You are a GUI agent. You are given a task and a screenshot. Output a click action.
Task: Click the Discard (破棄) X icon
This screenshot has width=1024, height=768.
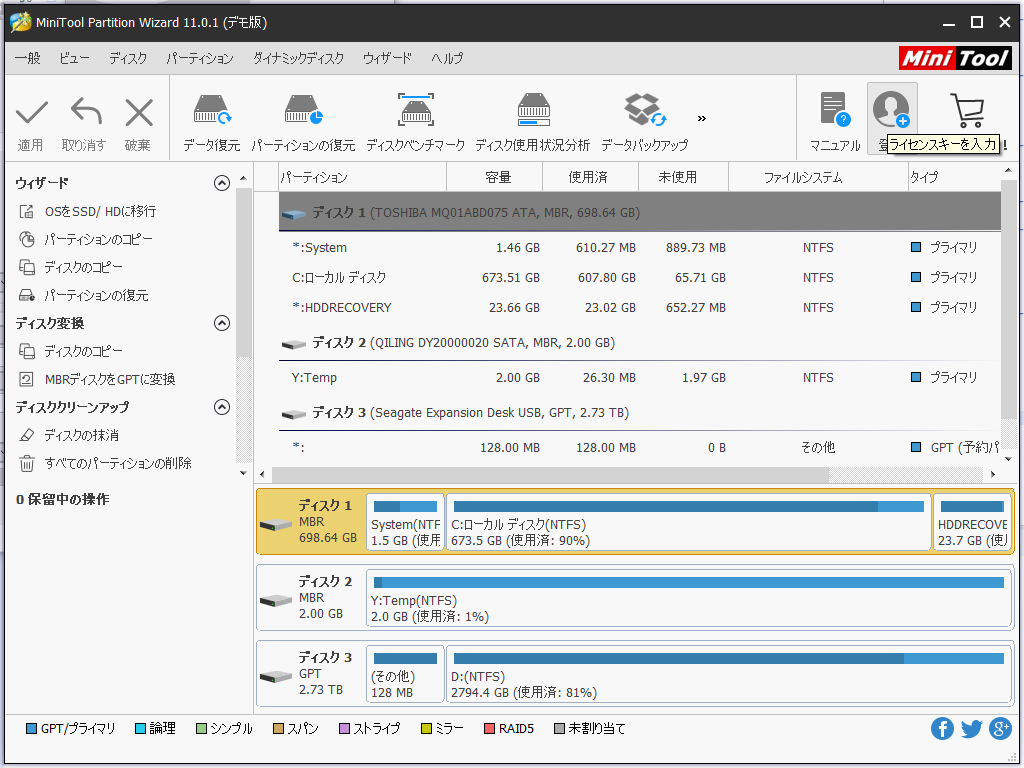[138, 112]
